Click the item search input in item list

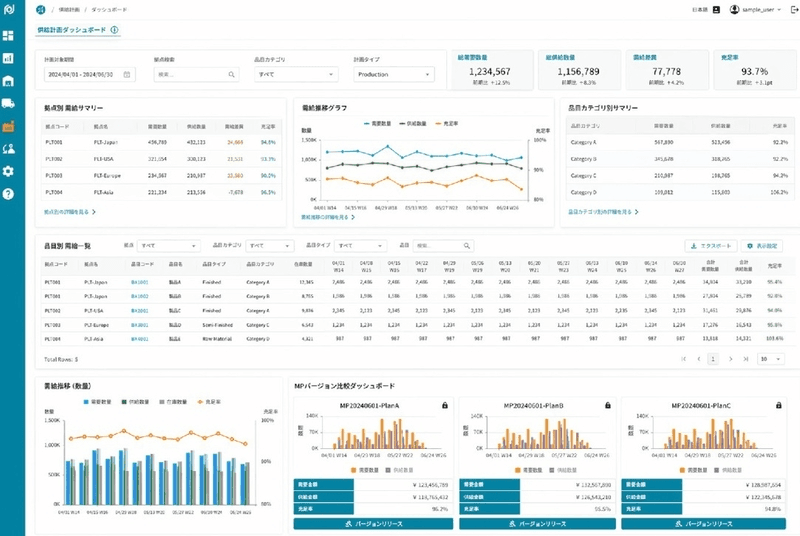click(x=443, y=246)
